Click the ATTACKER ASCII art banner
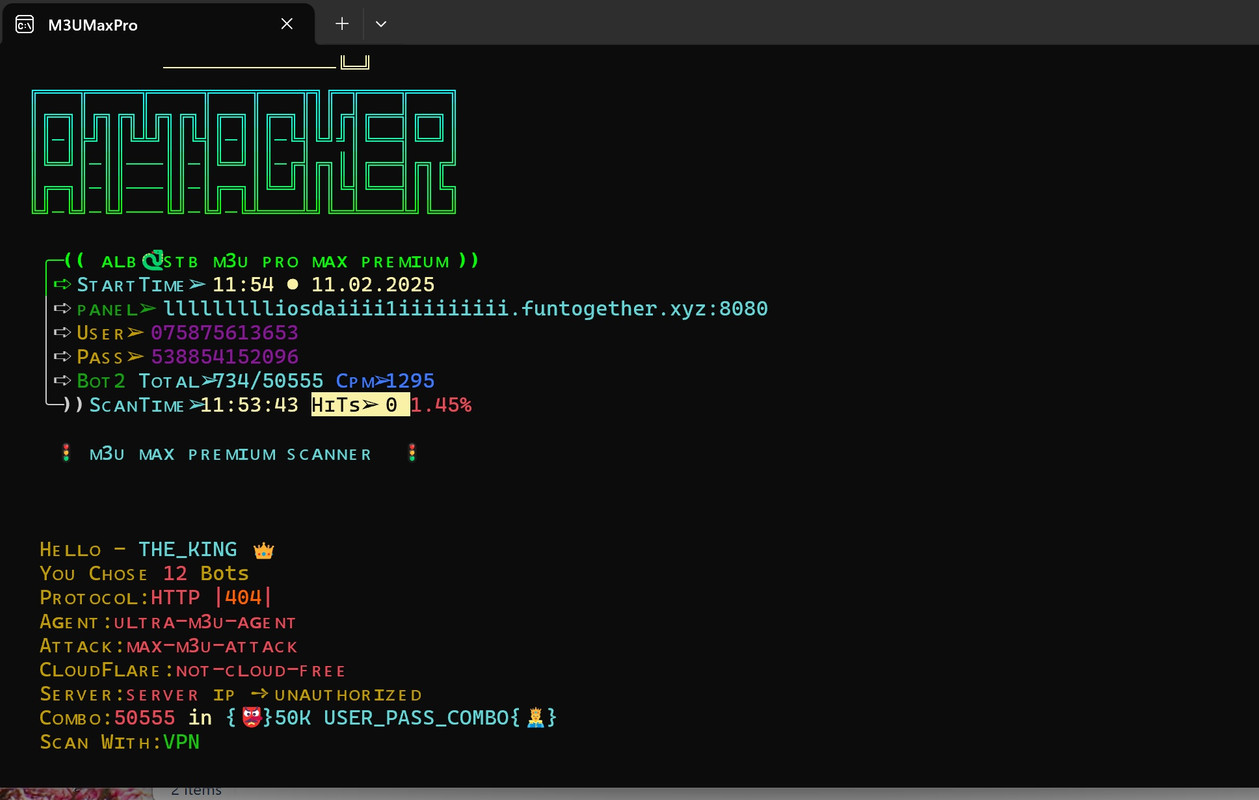1259x800 pixels. [x=244, y=152]
